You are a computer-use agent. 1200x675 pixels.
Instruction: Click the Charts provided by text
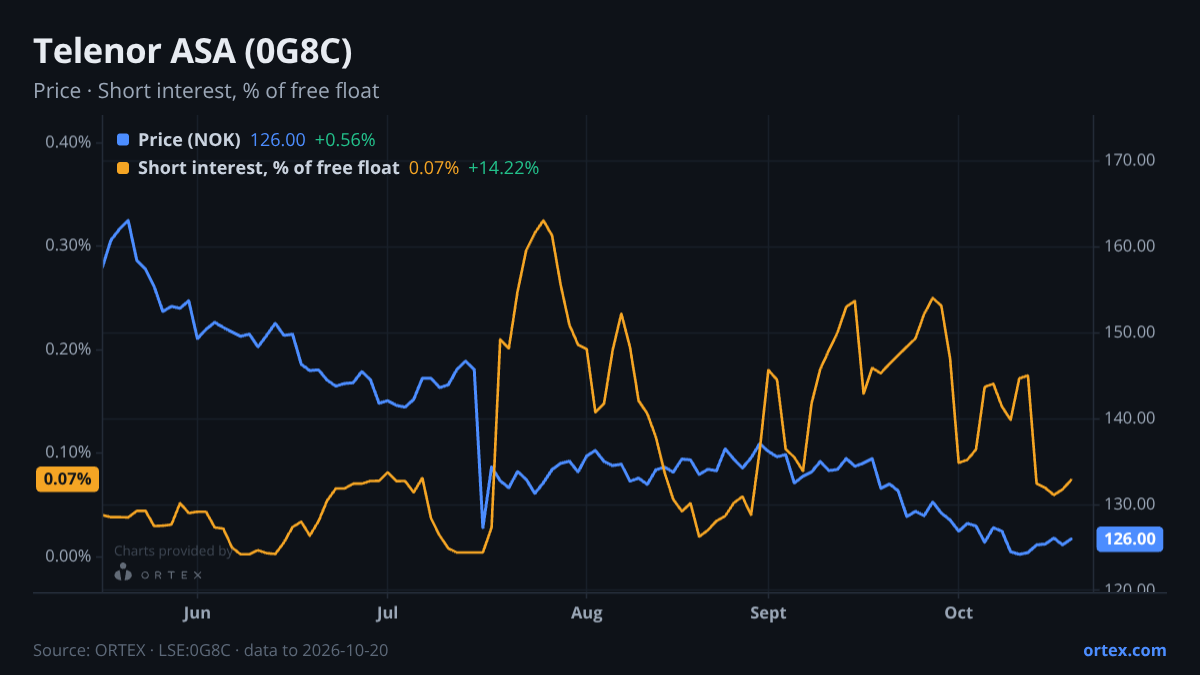coord(173,551)
